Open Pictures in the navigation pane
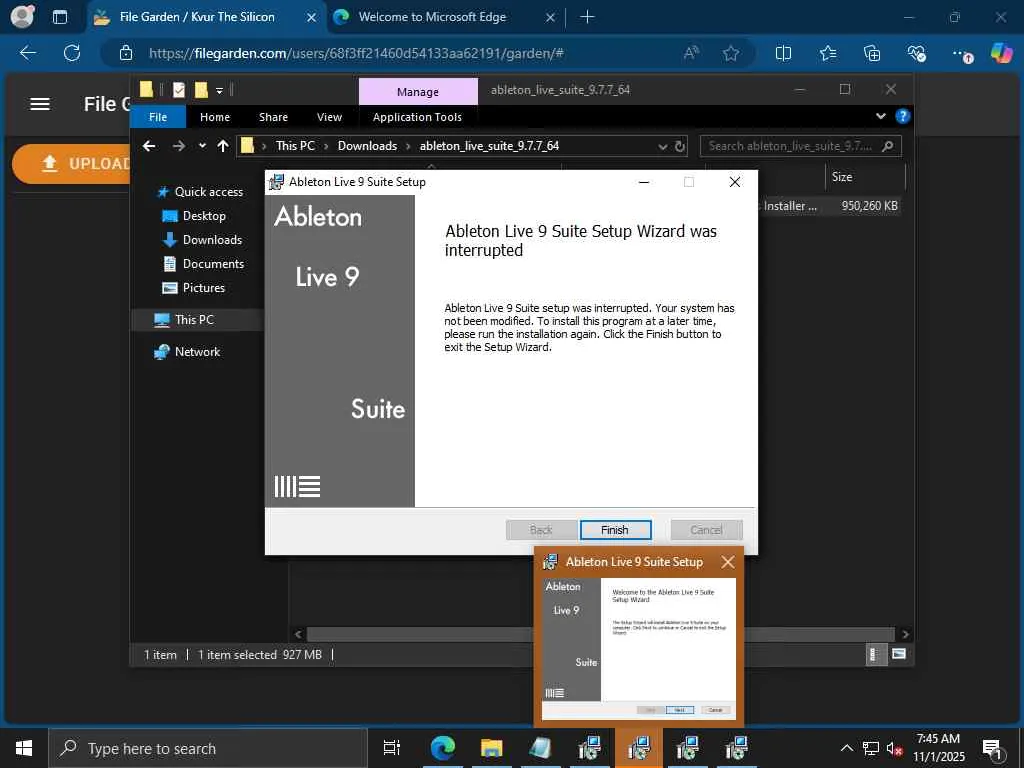Viewport: 1024px width, 768px height. coord(193,288)
